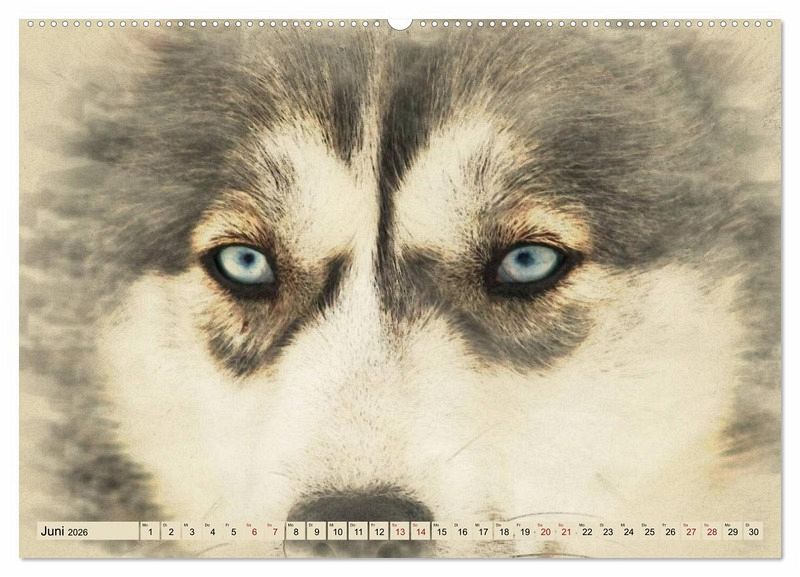Select Sunday day 28 in red

coord(712,531)
